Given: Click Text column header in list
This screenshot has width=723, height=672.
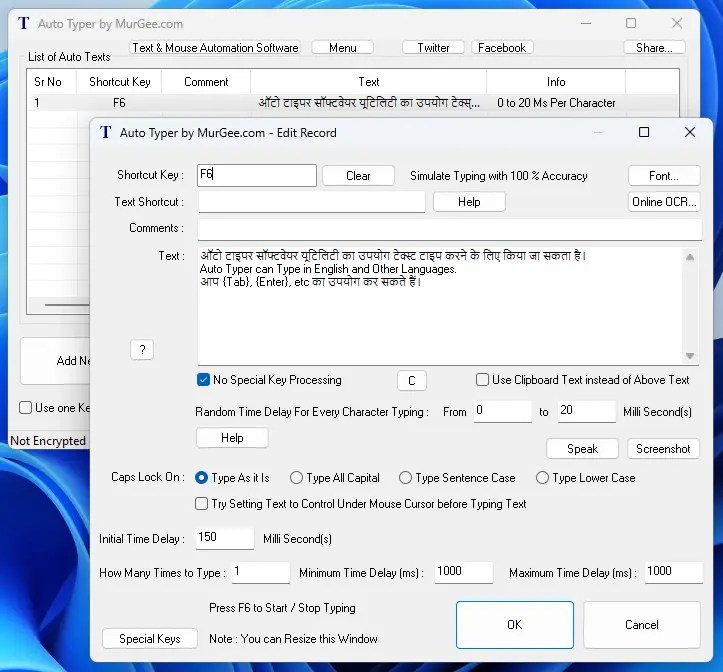Looking at the screenshot, I should pyautogui.click(x=369, y=82).
